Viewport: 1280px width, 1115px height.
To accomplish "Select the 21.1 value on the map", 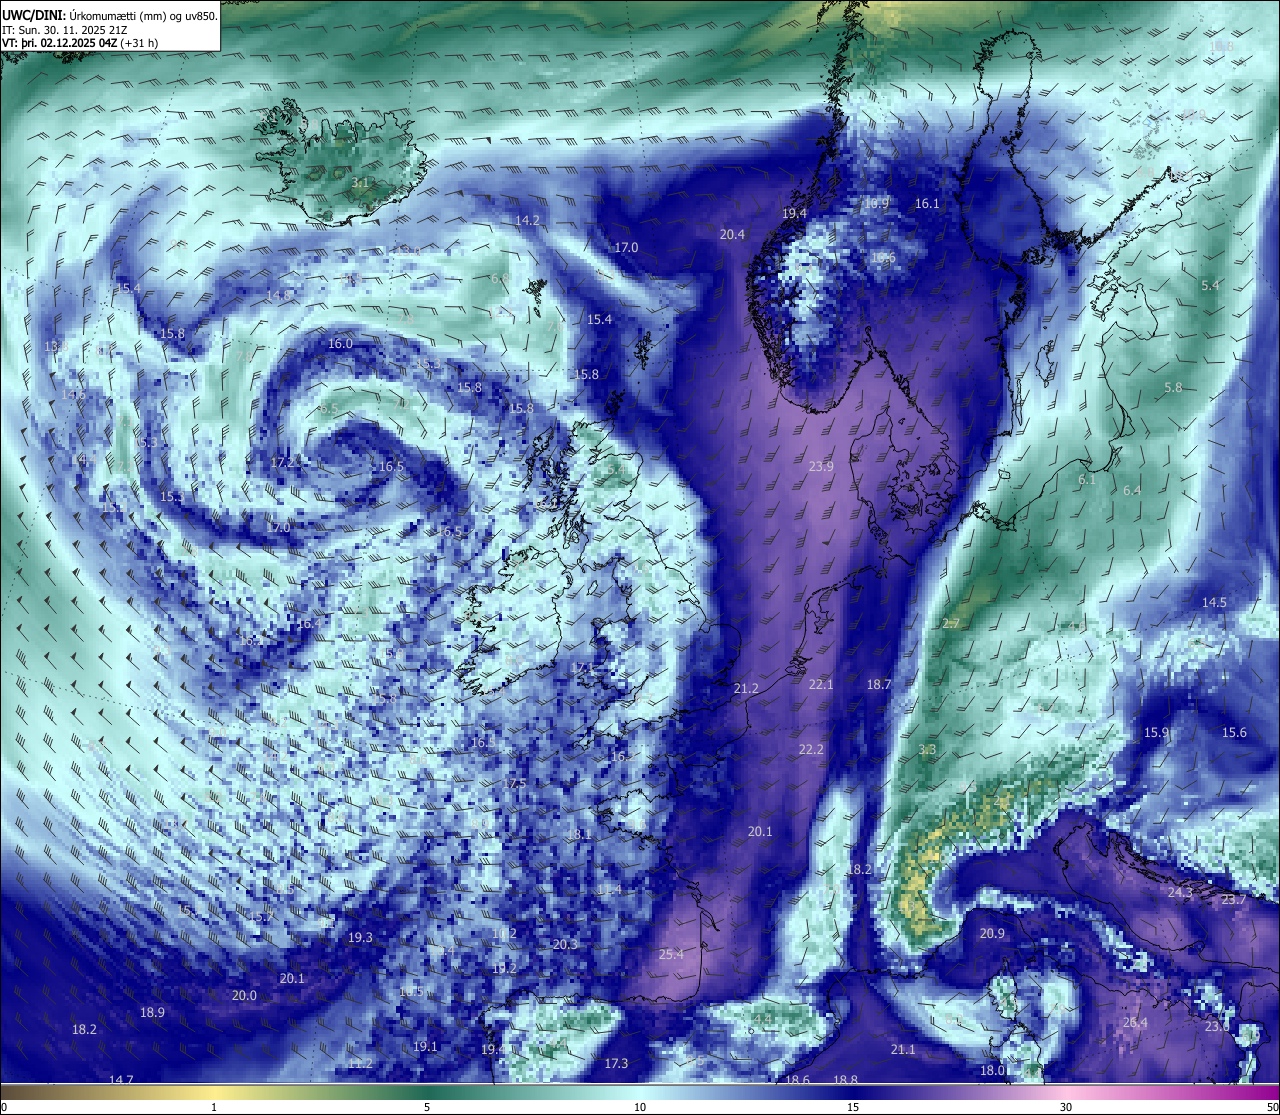I will point(903,1050).
